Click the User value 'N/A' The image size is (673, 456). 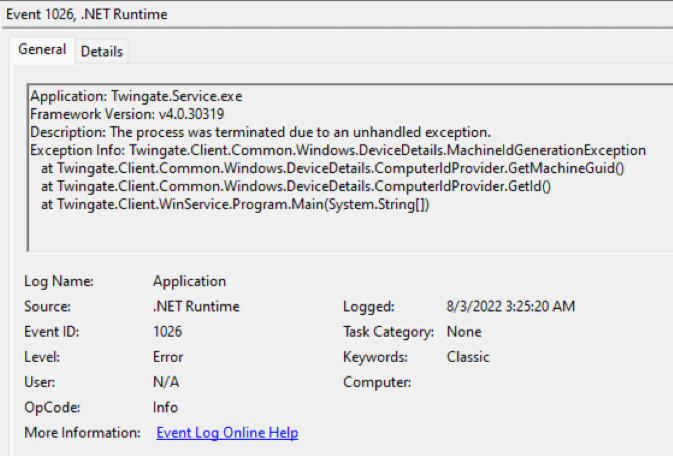[166, 382]
